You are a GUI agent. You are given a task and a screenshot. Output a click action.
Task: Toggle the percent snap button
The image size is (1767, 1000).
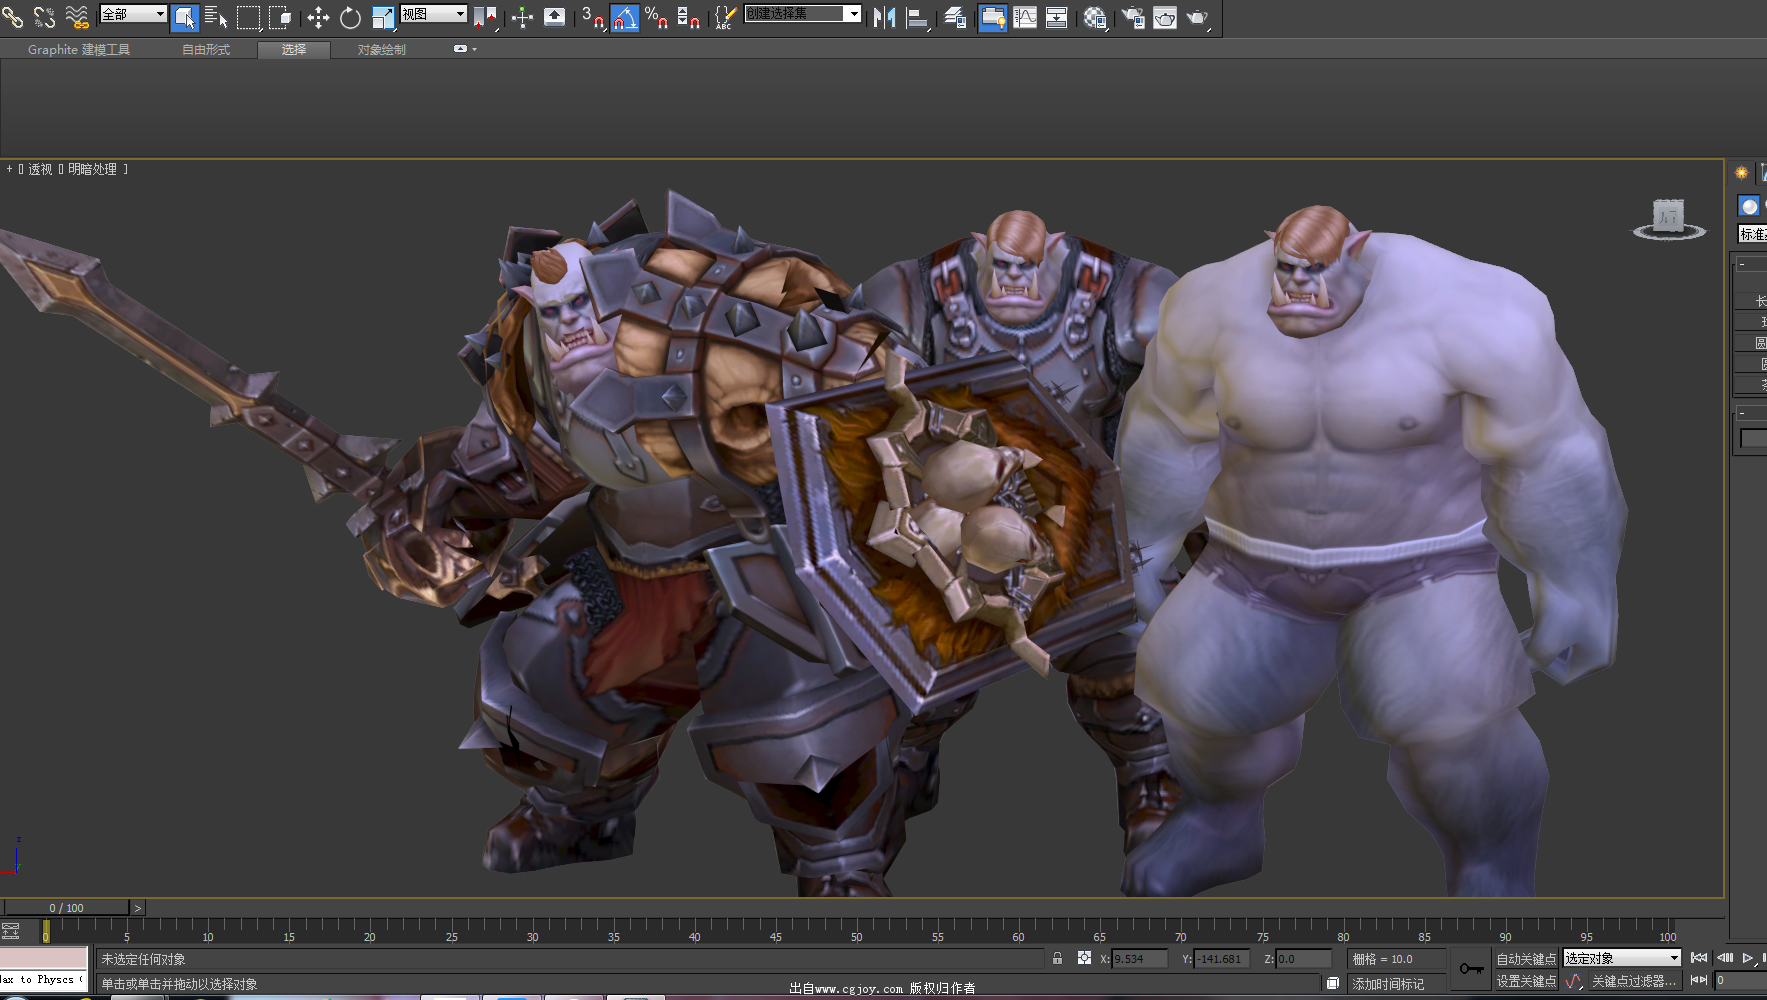[x=657, y=16]
